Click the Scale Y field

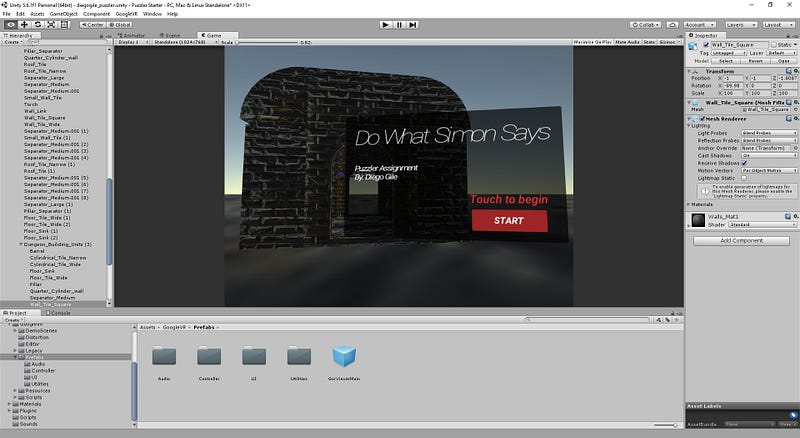click(x=763, y=93)
